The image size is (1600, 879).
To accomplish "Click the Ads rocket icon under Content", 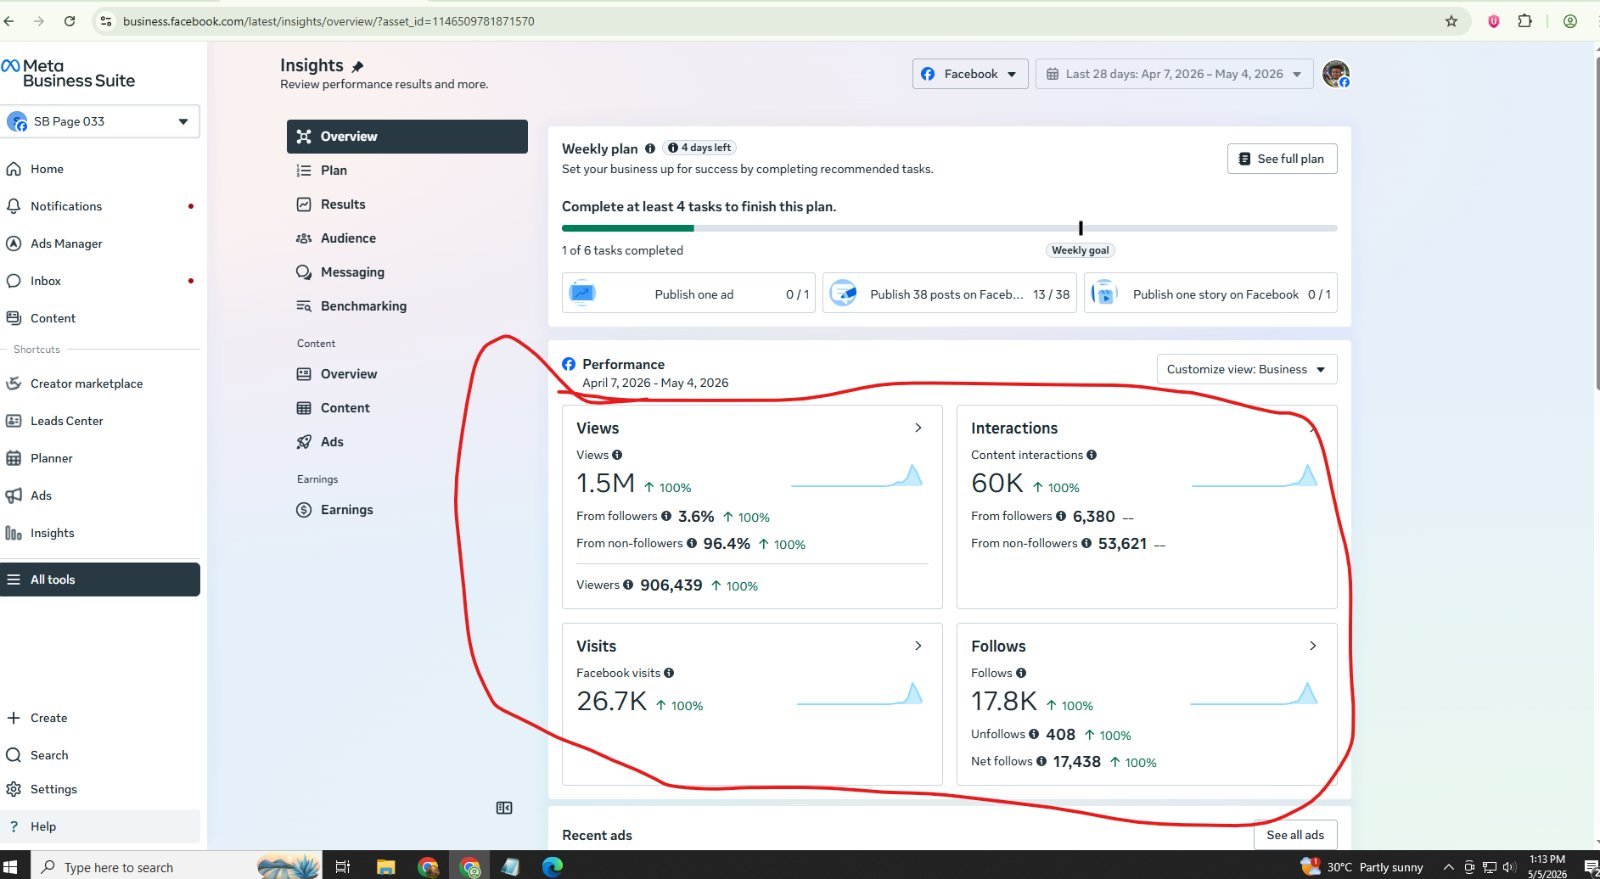I will coord(304,442).
